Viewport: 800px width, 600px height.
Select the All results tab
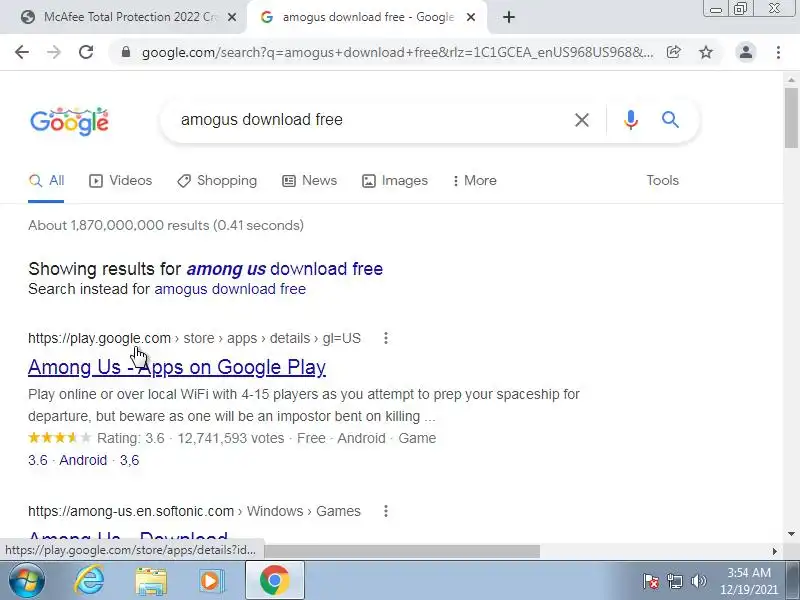pyautogui.click(x=46, y=181)
